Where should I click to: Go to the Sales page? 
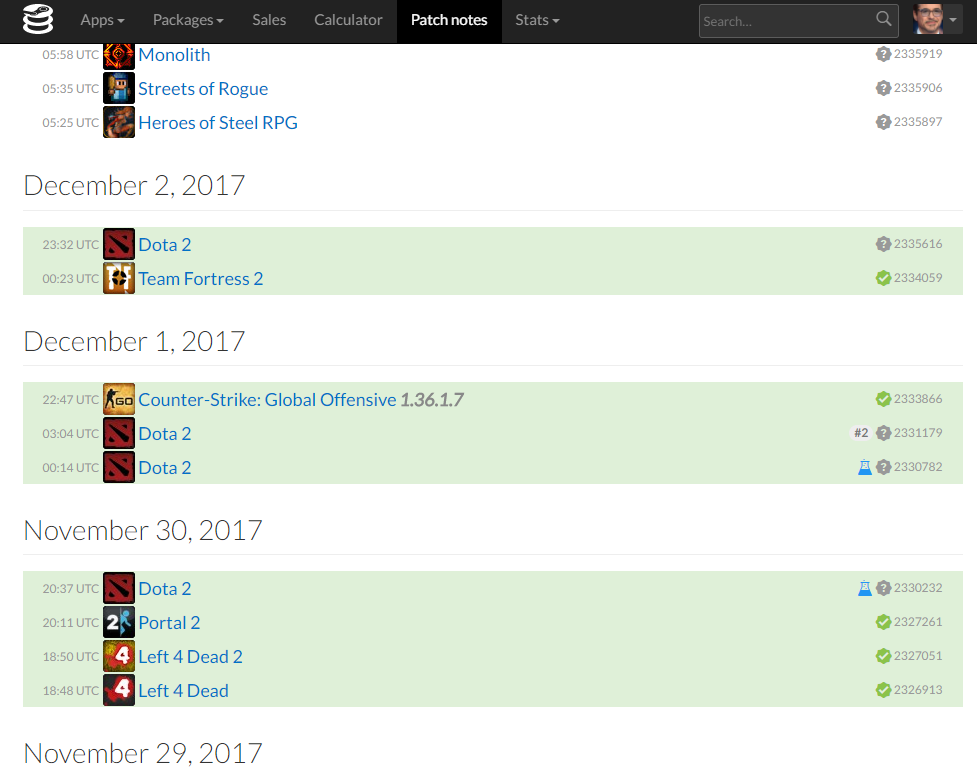point(269,20)
